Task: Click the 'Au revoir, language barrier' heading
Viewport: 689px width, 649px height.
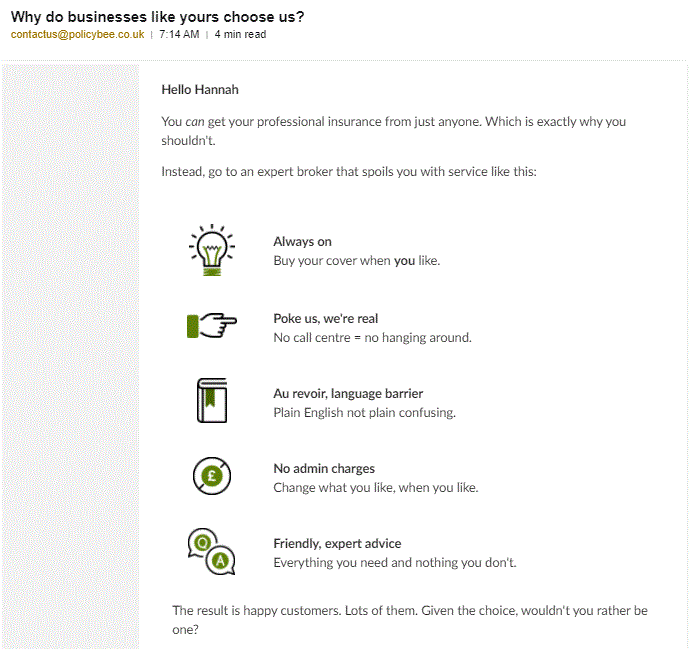Action: tap(348, 393)
